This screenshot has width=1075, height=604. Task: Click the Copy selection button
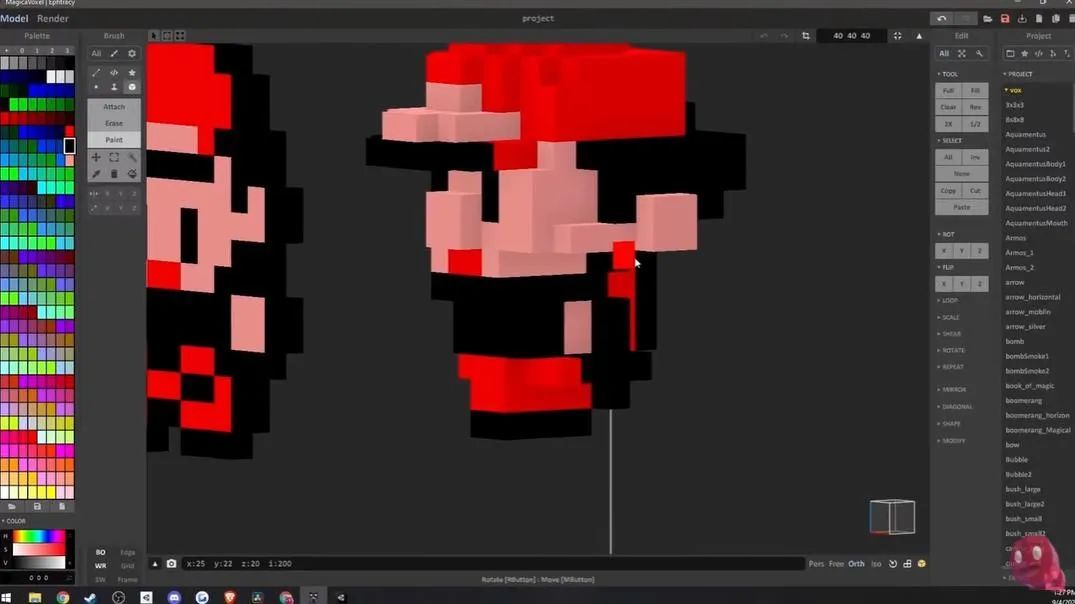pos(948,191)
